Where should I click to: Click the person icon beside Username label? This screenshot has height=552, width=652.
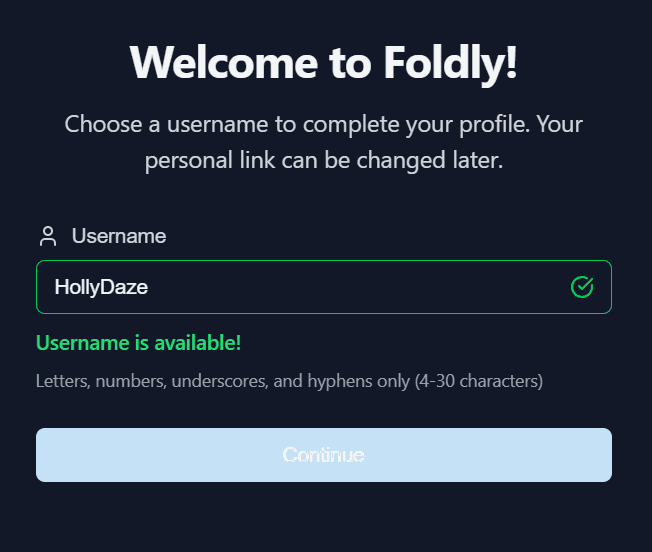click(47, 237)
